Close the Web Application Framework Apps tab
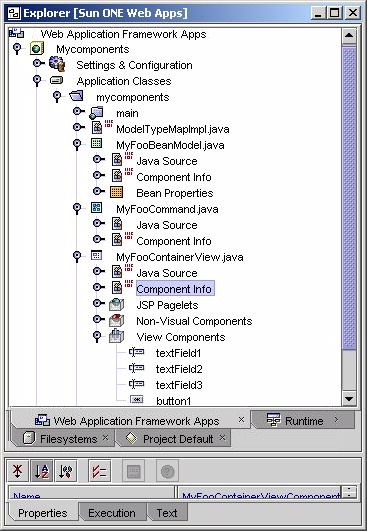Screen dimensions: 367x531 coord(241,419)
